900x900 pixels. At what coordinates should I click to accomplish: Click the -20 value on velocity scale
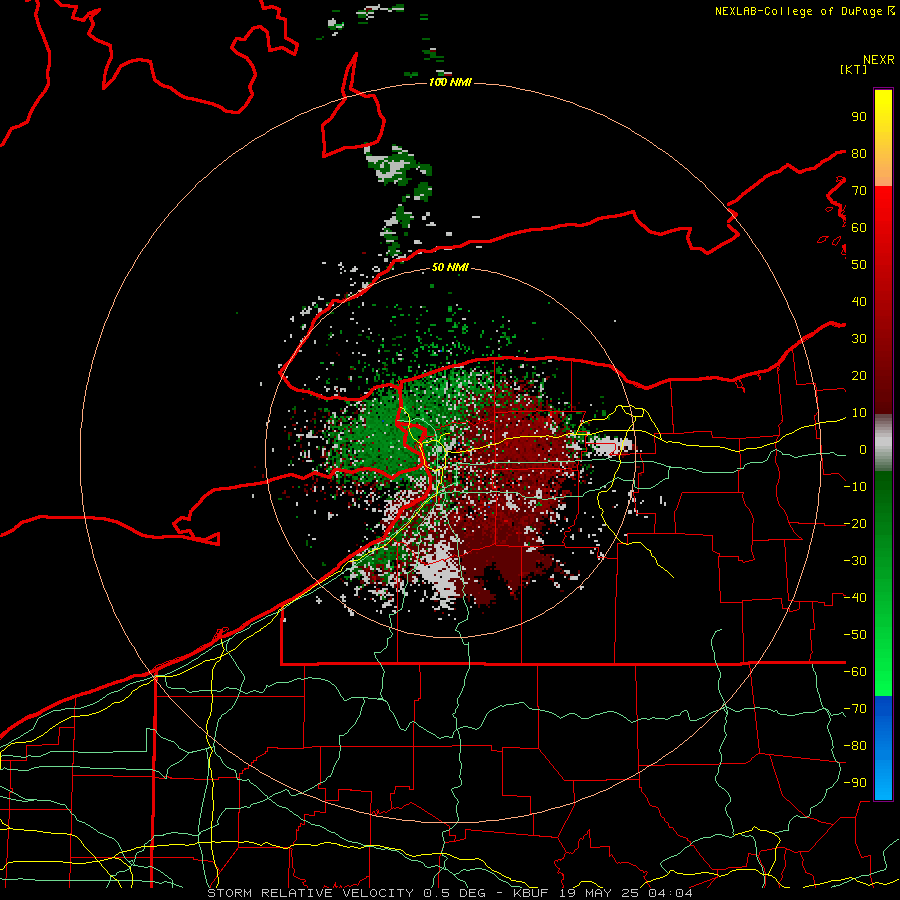[x=855, y=523]
